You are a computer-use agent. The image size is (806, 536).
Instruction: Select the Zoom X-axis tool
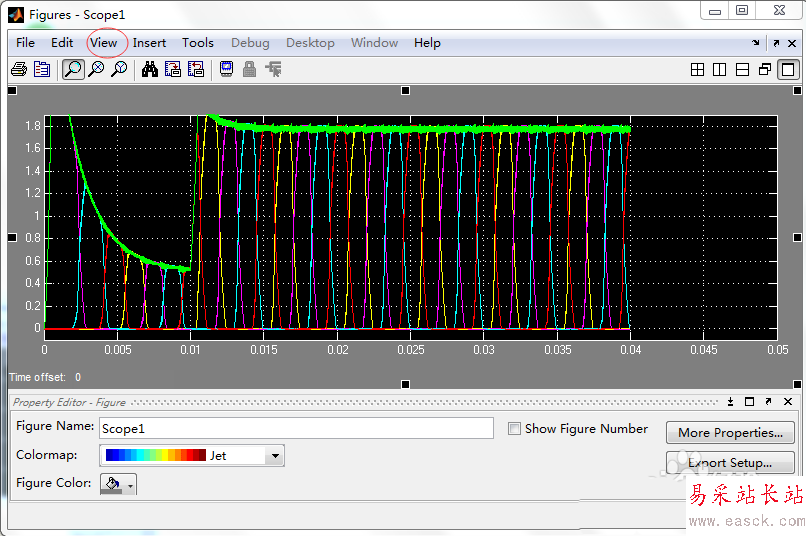(x=96, y=69)
